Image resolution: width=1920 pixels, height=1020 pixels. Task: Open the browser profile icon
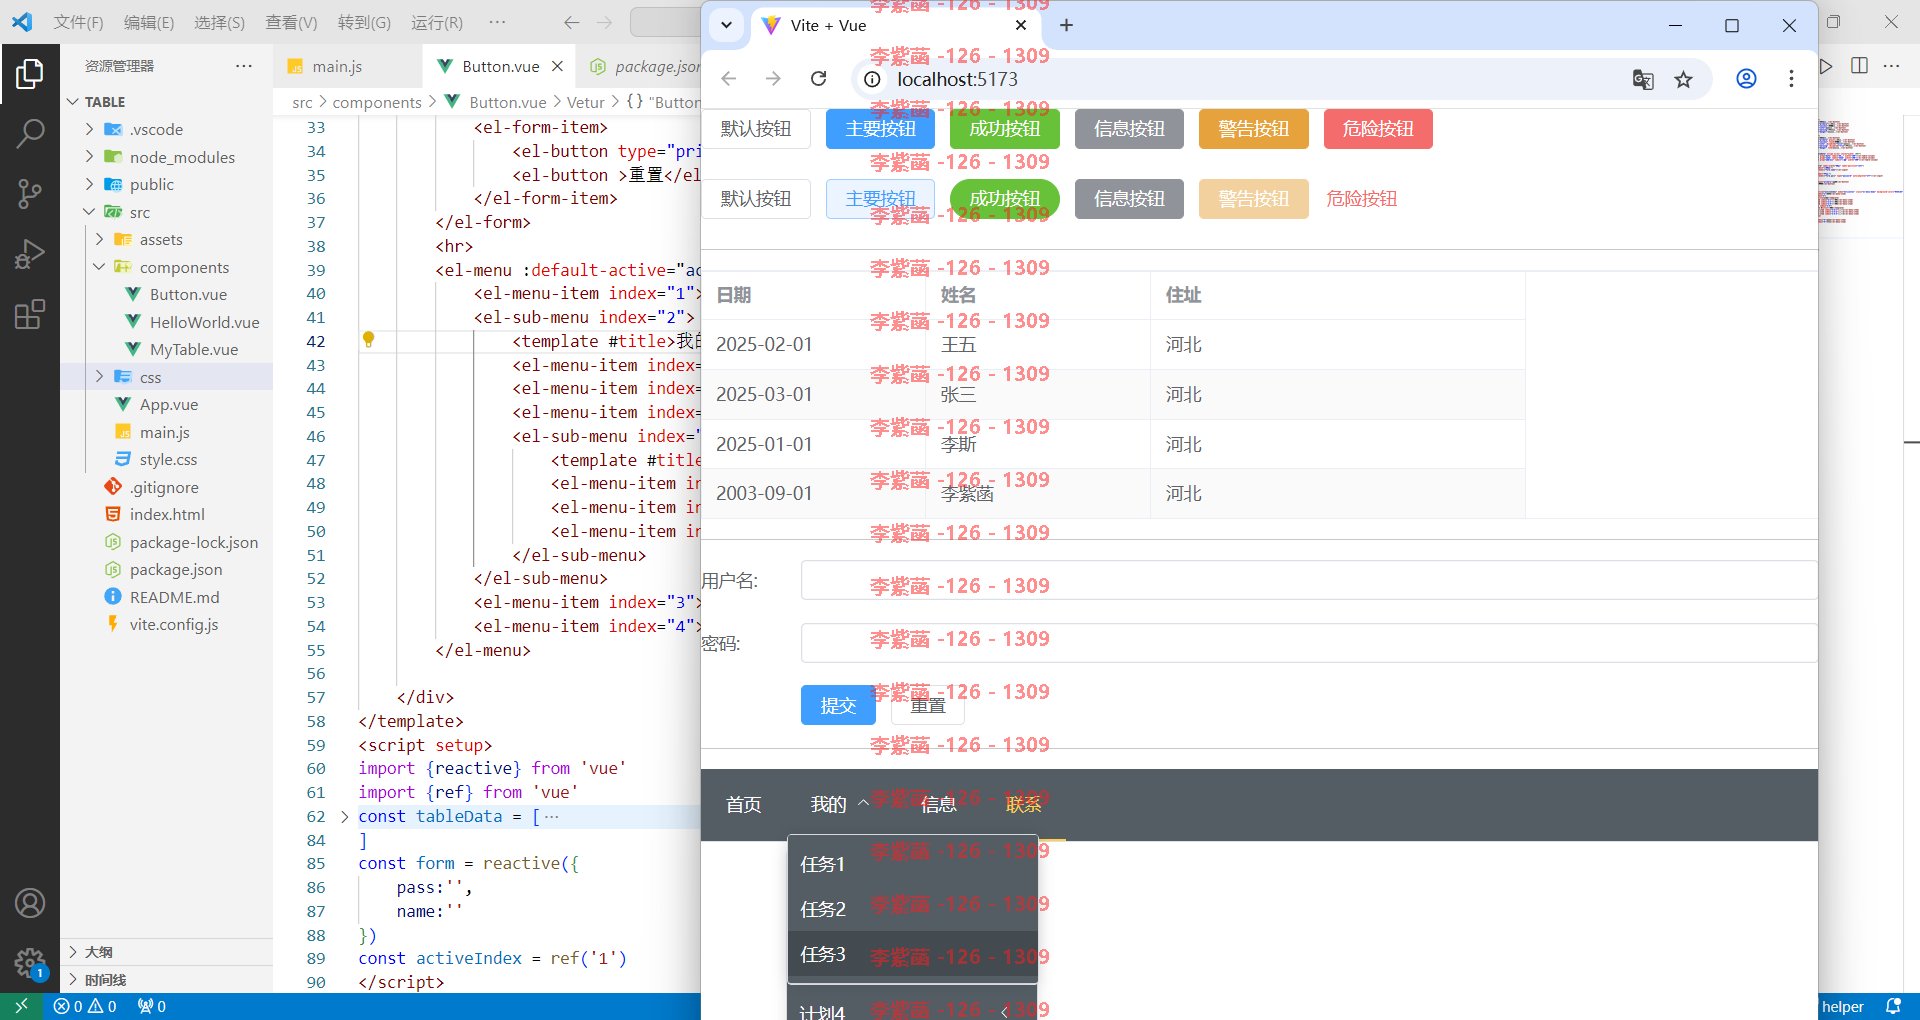coord(1746,79)
